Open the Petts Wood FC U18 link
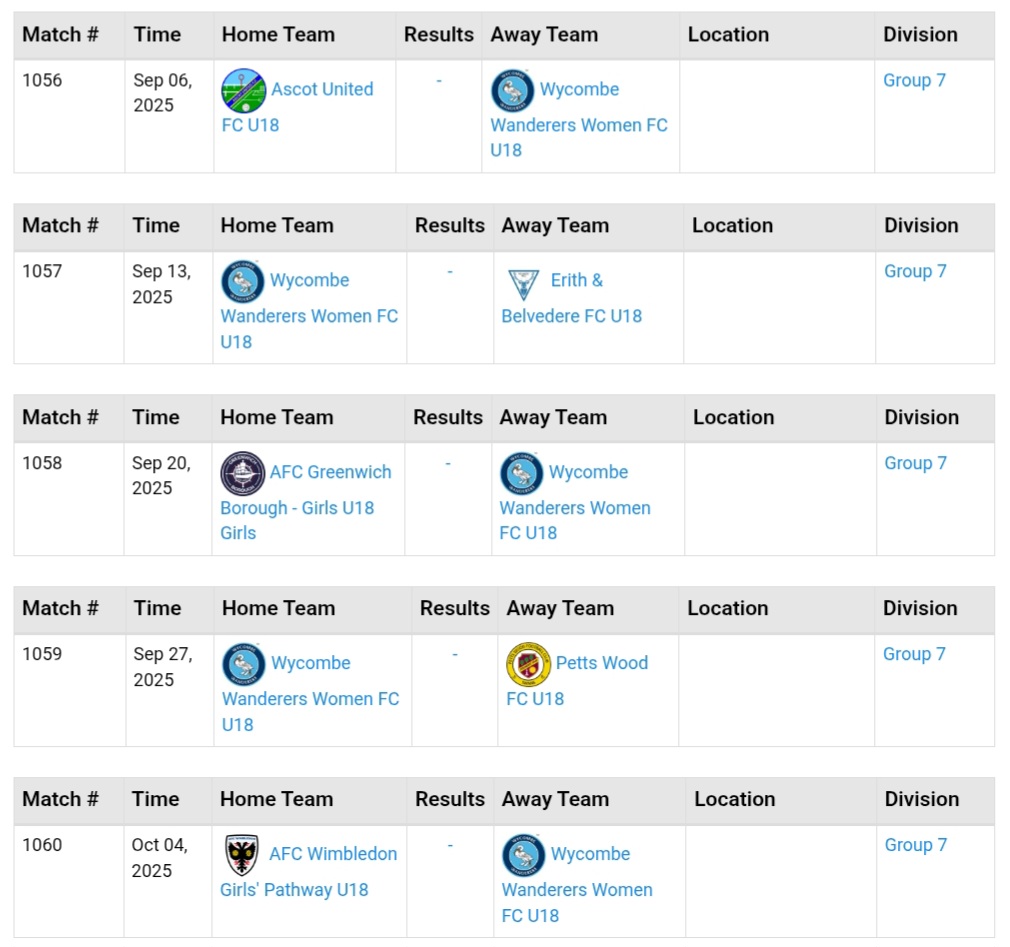This screenshot has height=947, width=1010. (x=601, y=663)
